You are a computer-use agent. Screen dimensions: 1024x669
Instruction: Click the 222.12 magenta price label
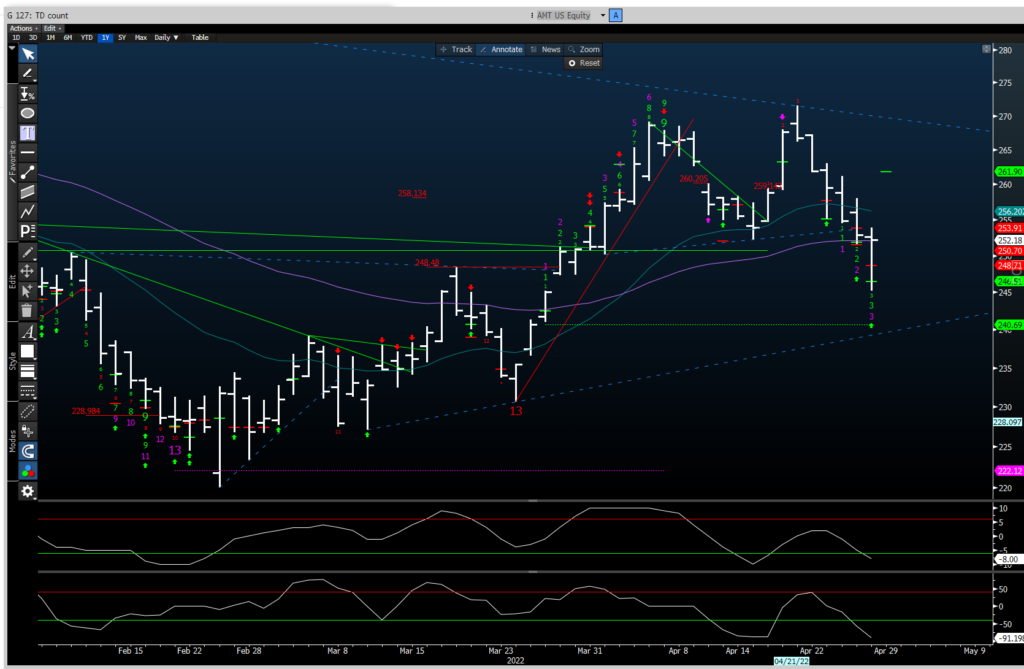point(1009,471)
